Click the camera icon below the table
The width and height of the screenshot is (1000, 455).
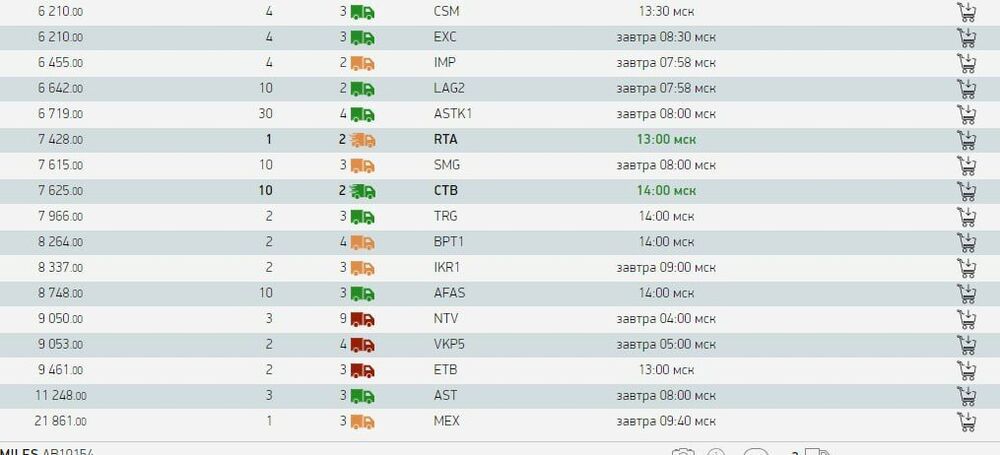click(683, 452)
